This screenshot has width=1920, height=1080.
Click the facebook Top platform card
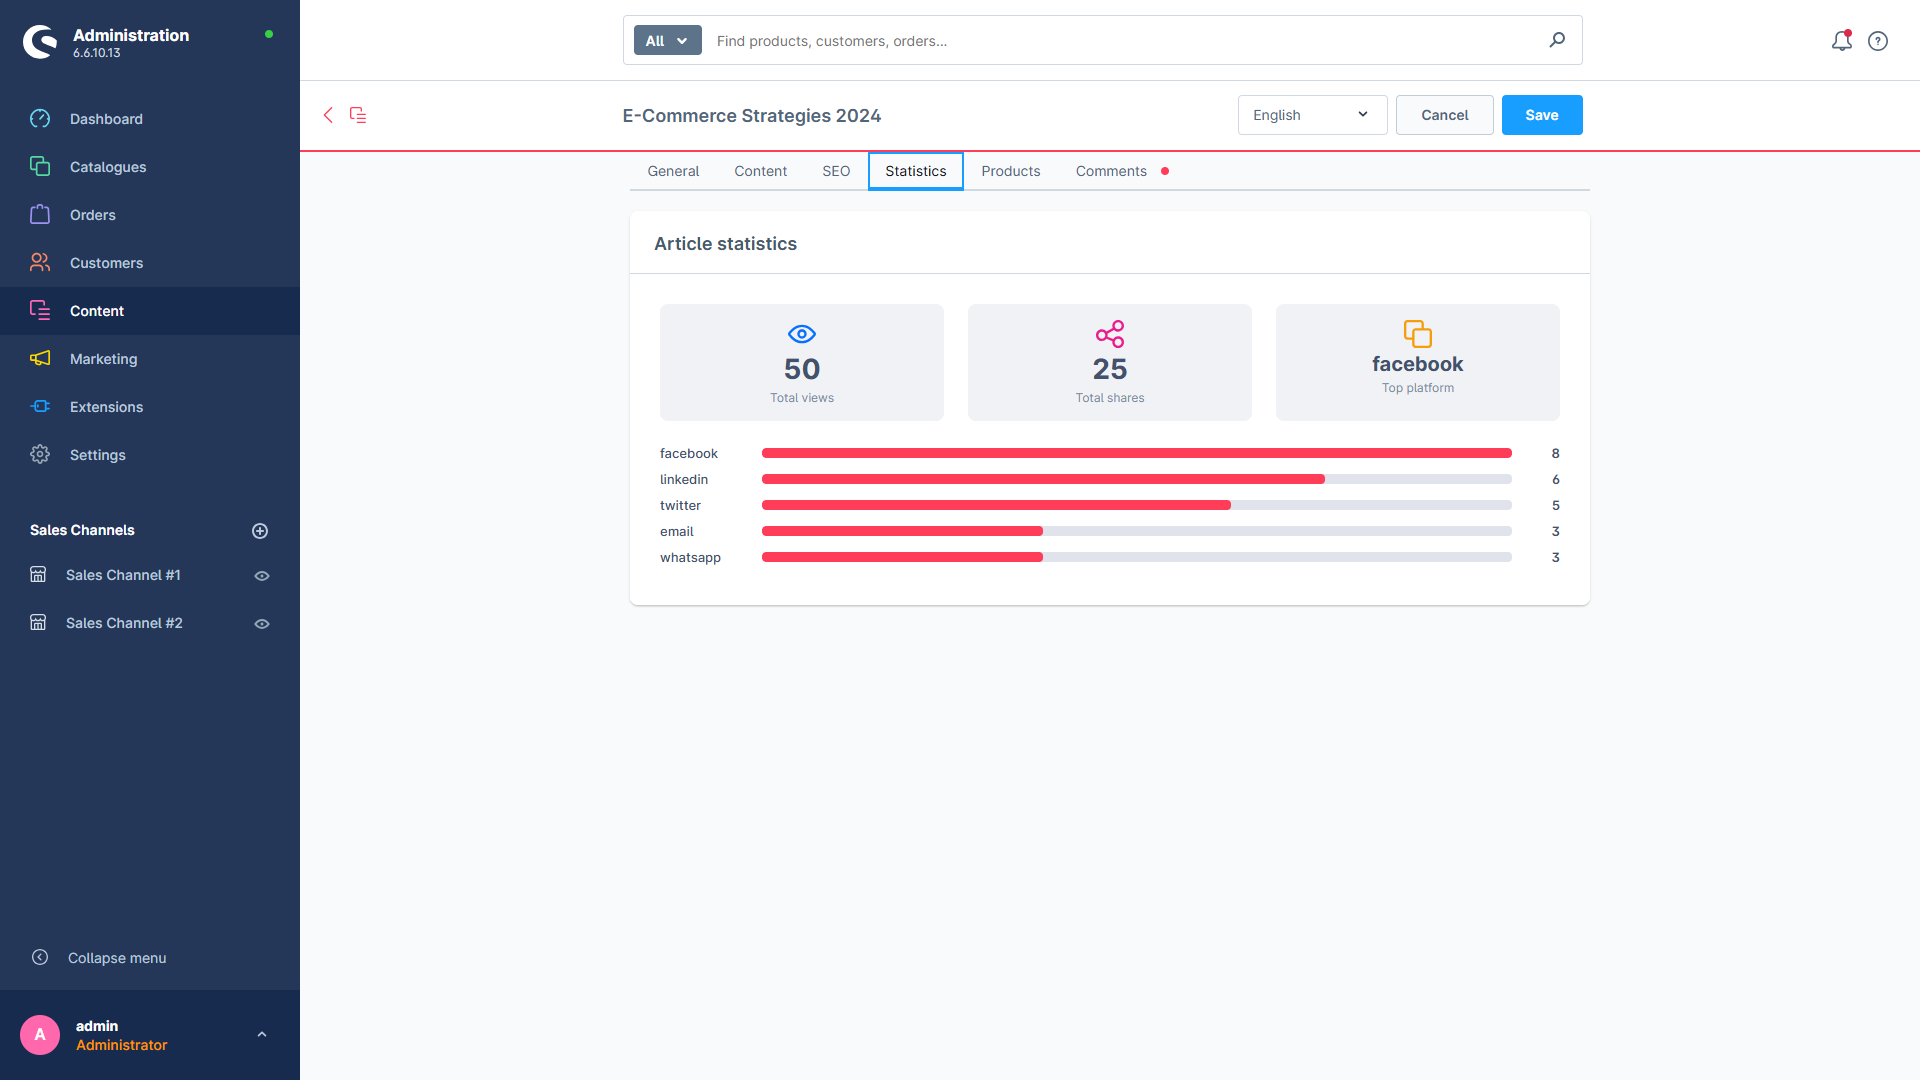[1418, 362]
